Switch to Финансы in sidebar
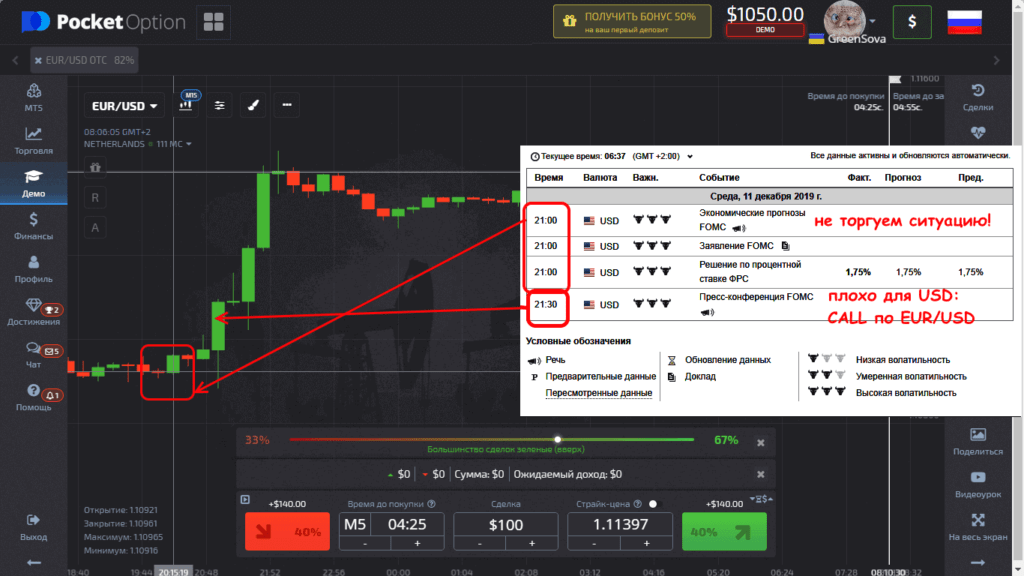1024x576 pixels. point(33,226)
